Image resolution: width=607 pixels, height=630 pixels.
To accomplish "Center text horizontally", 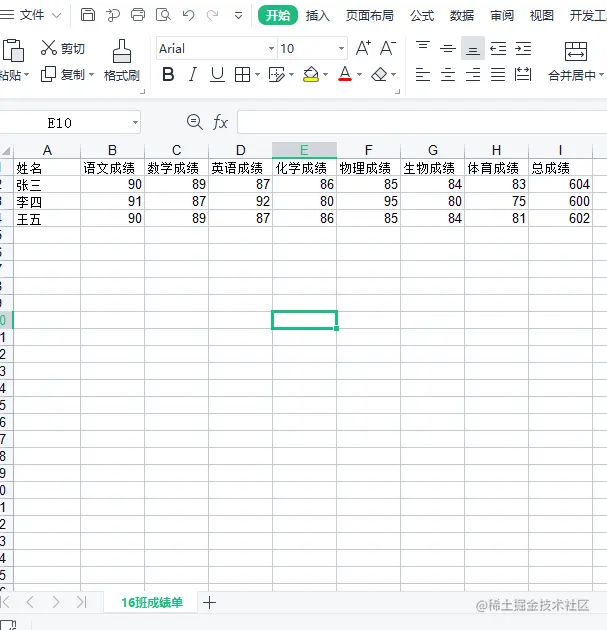I will pos(448,74).
